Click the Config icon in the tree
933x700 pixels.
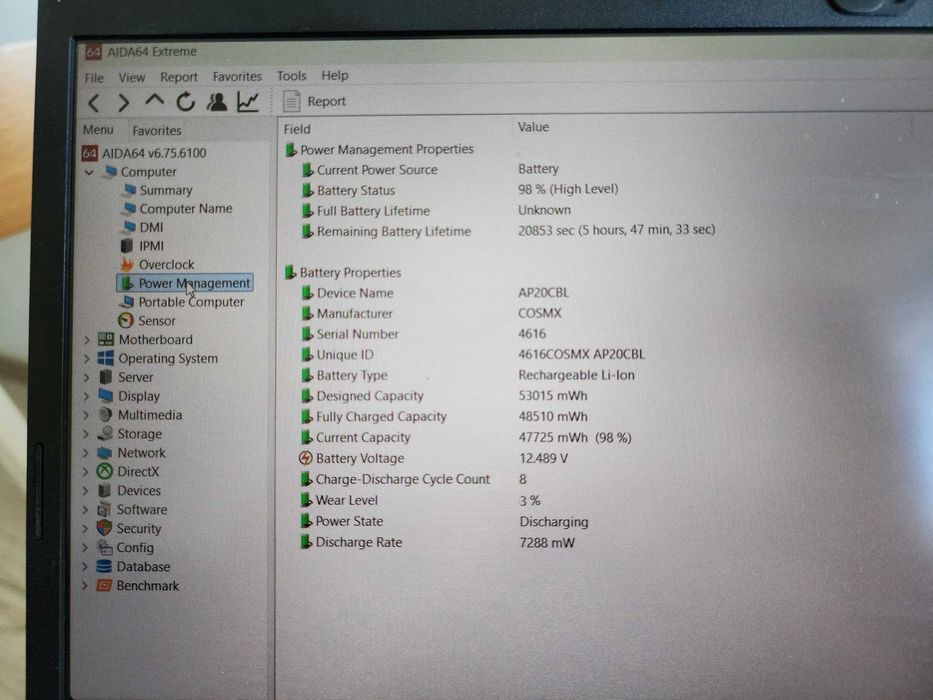[x=104, y=548]
